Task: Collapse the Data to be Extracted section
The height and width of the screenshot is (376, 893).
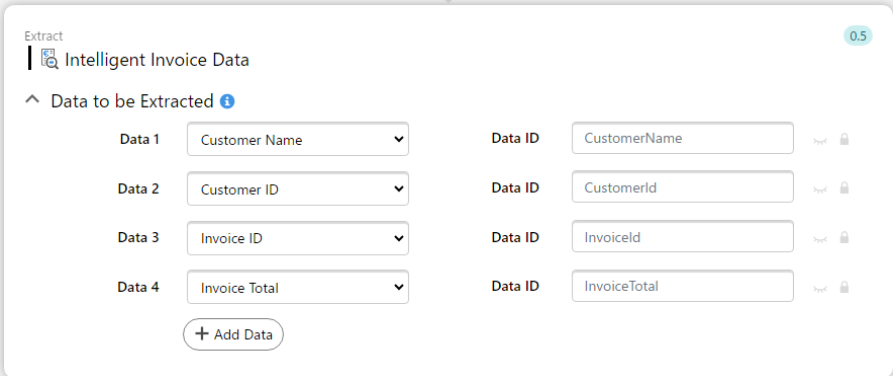Action: (33, 100)
